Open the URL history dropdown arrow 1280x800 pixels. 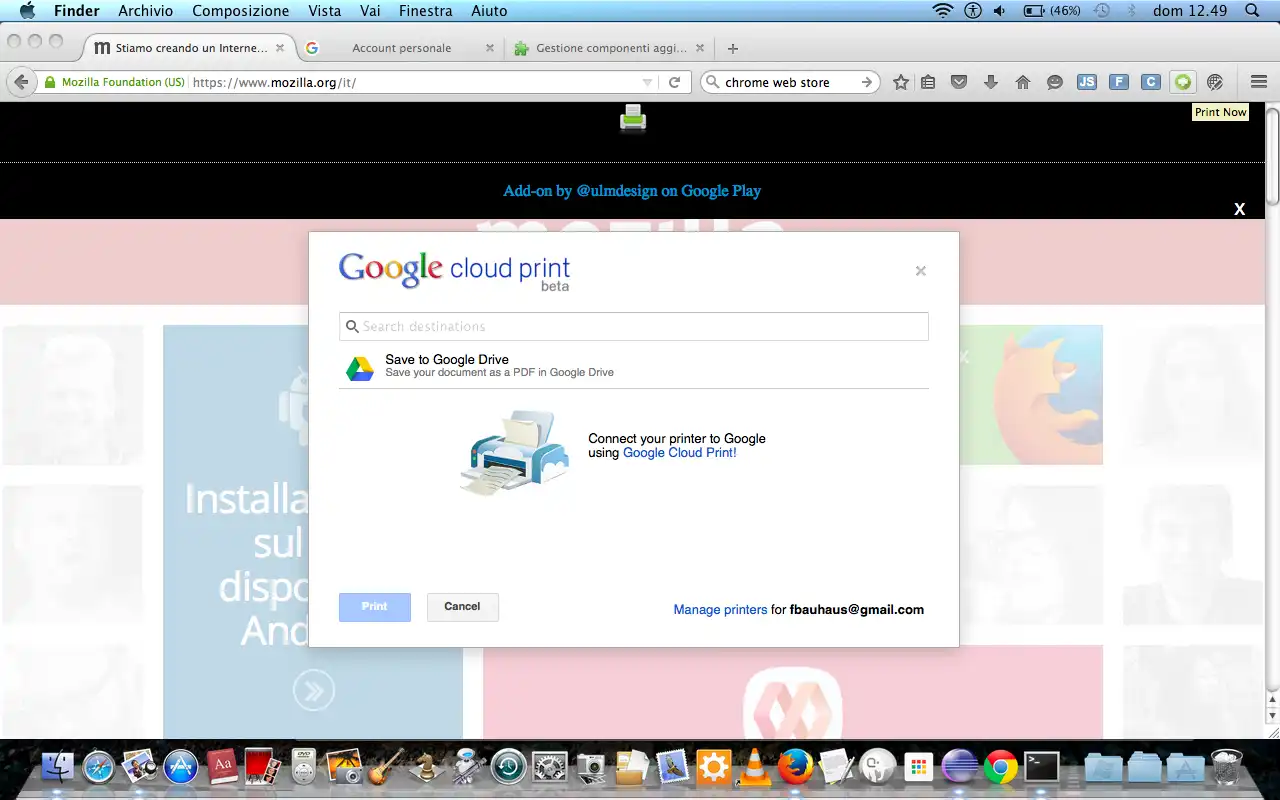[x=647, y=82]
